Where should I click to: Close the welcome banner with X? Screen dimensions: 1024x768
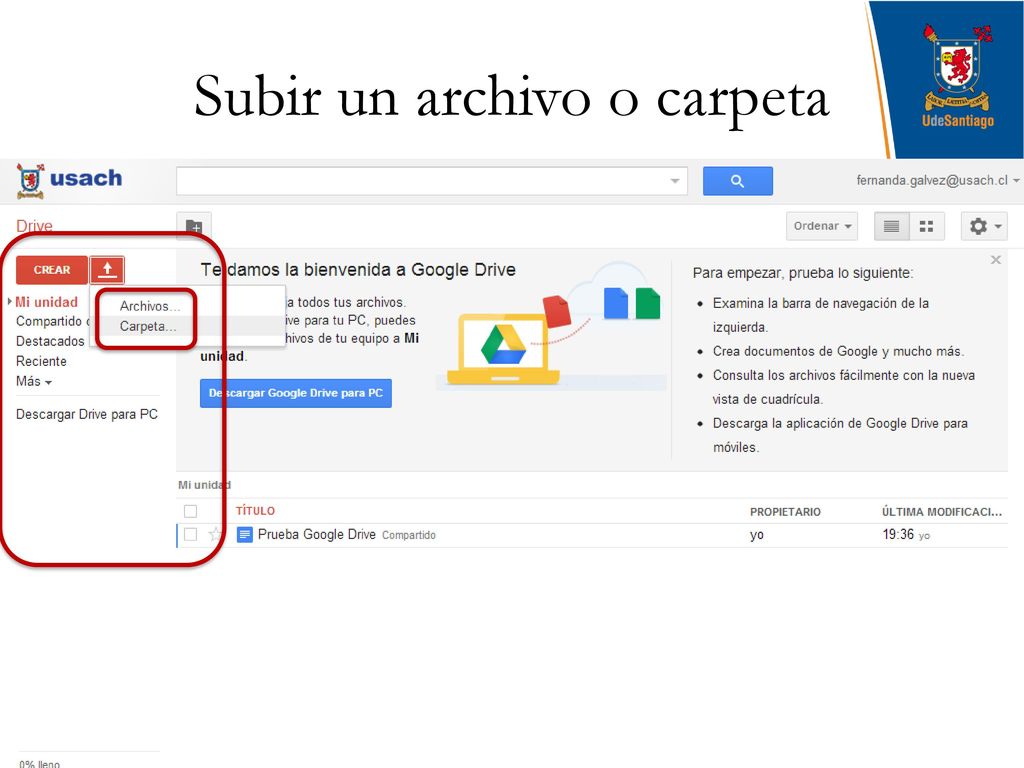995,260
